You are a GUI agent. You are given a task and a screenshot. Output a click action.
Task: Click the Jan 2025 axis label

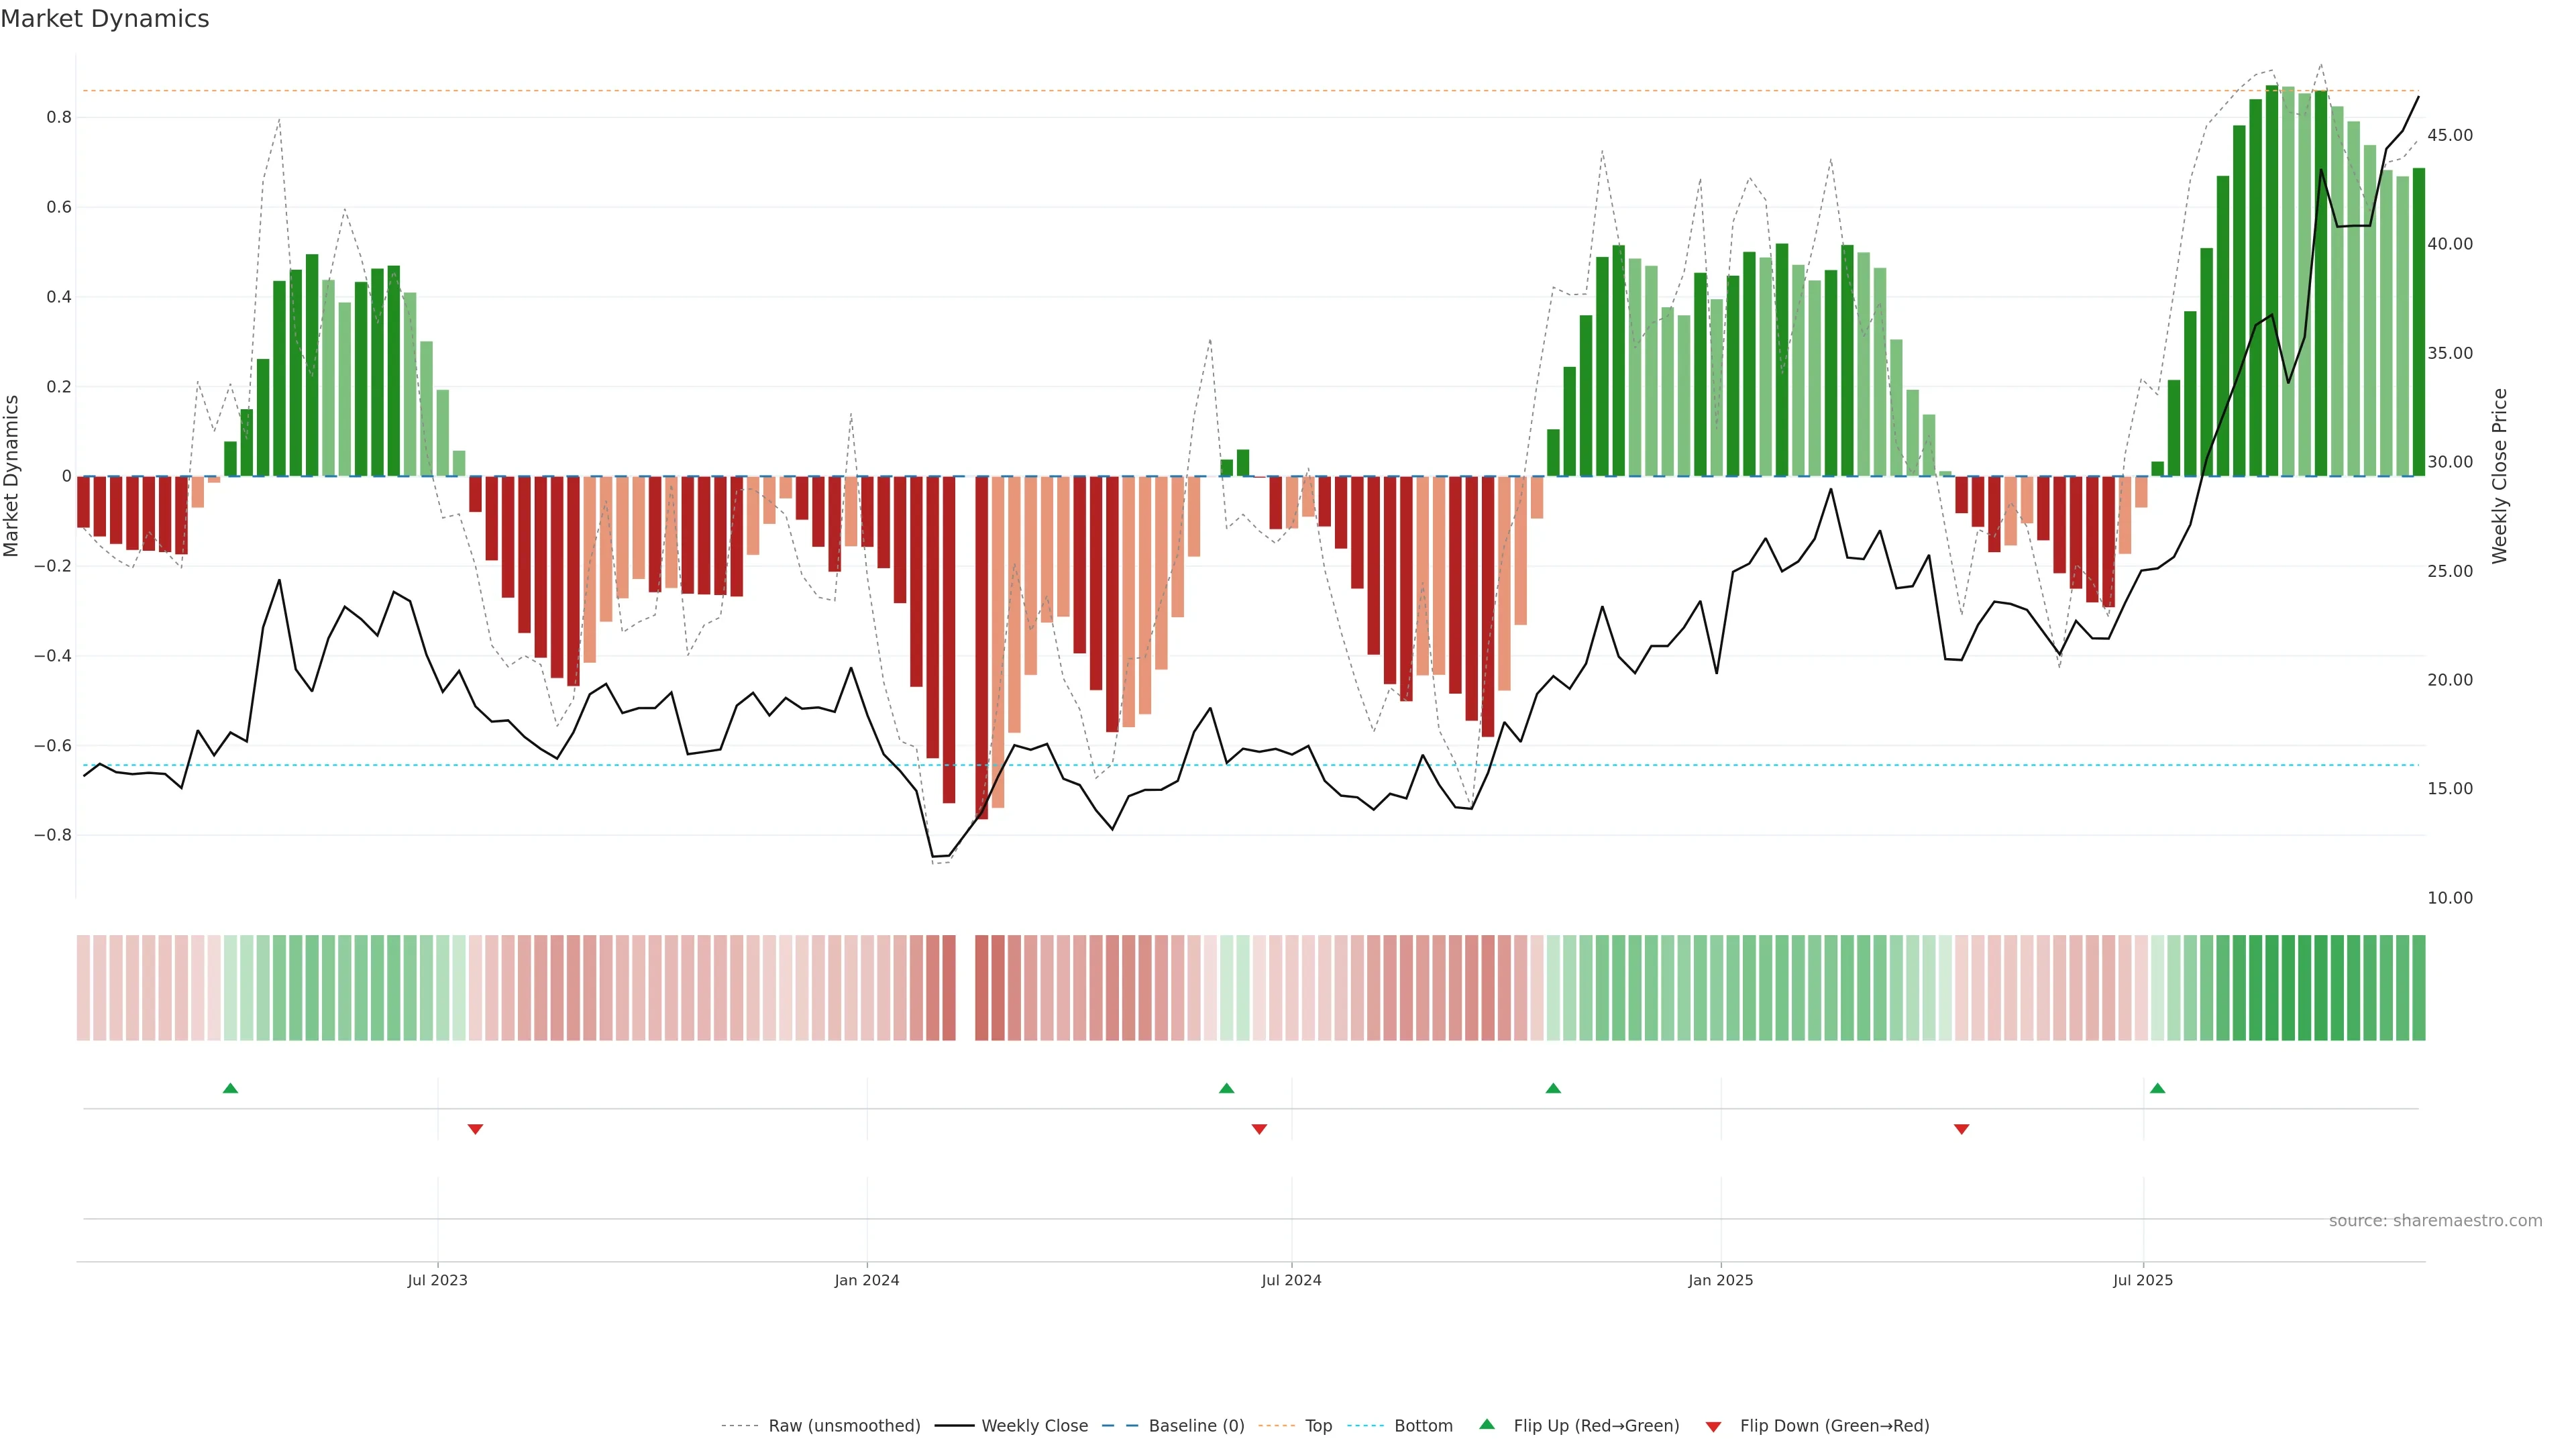coord(1720,1280)
